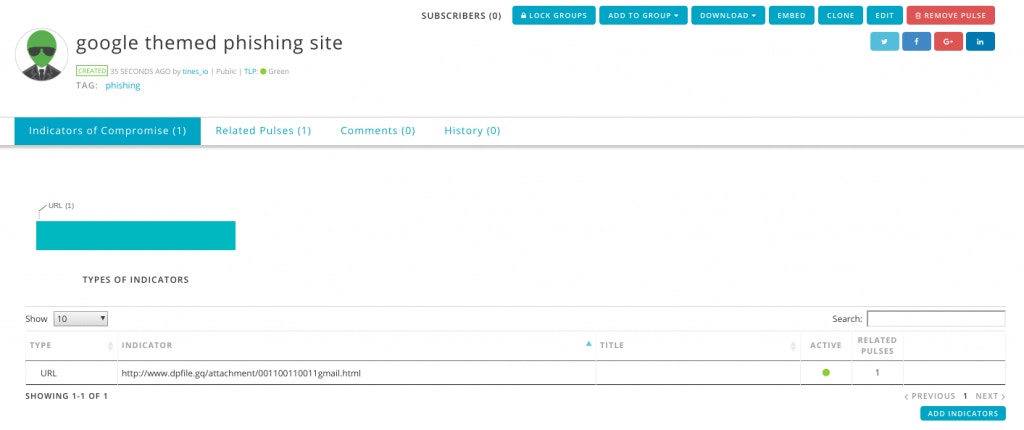The height and width of the screenshot is (430, 1024).
Task: Open the Comments tab
Action: pyautogui.click(x=377, y=131)
